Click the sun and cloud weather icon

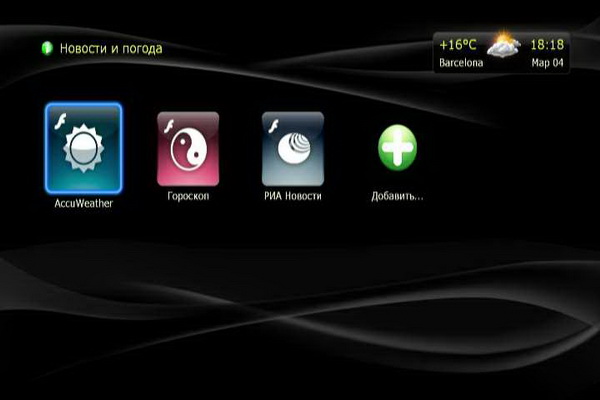click(x=503, y=46)
